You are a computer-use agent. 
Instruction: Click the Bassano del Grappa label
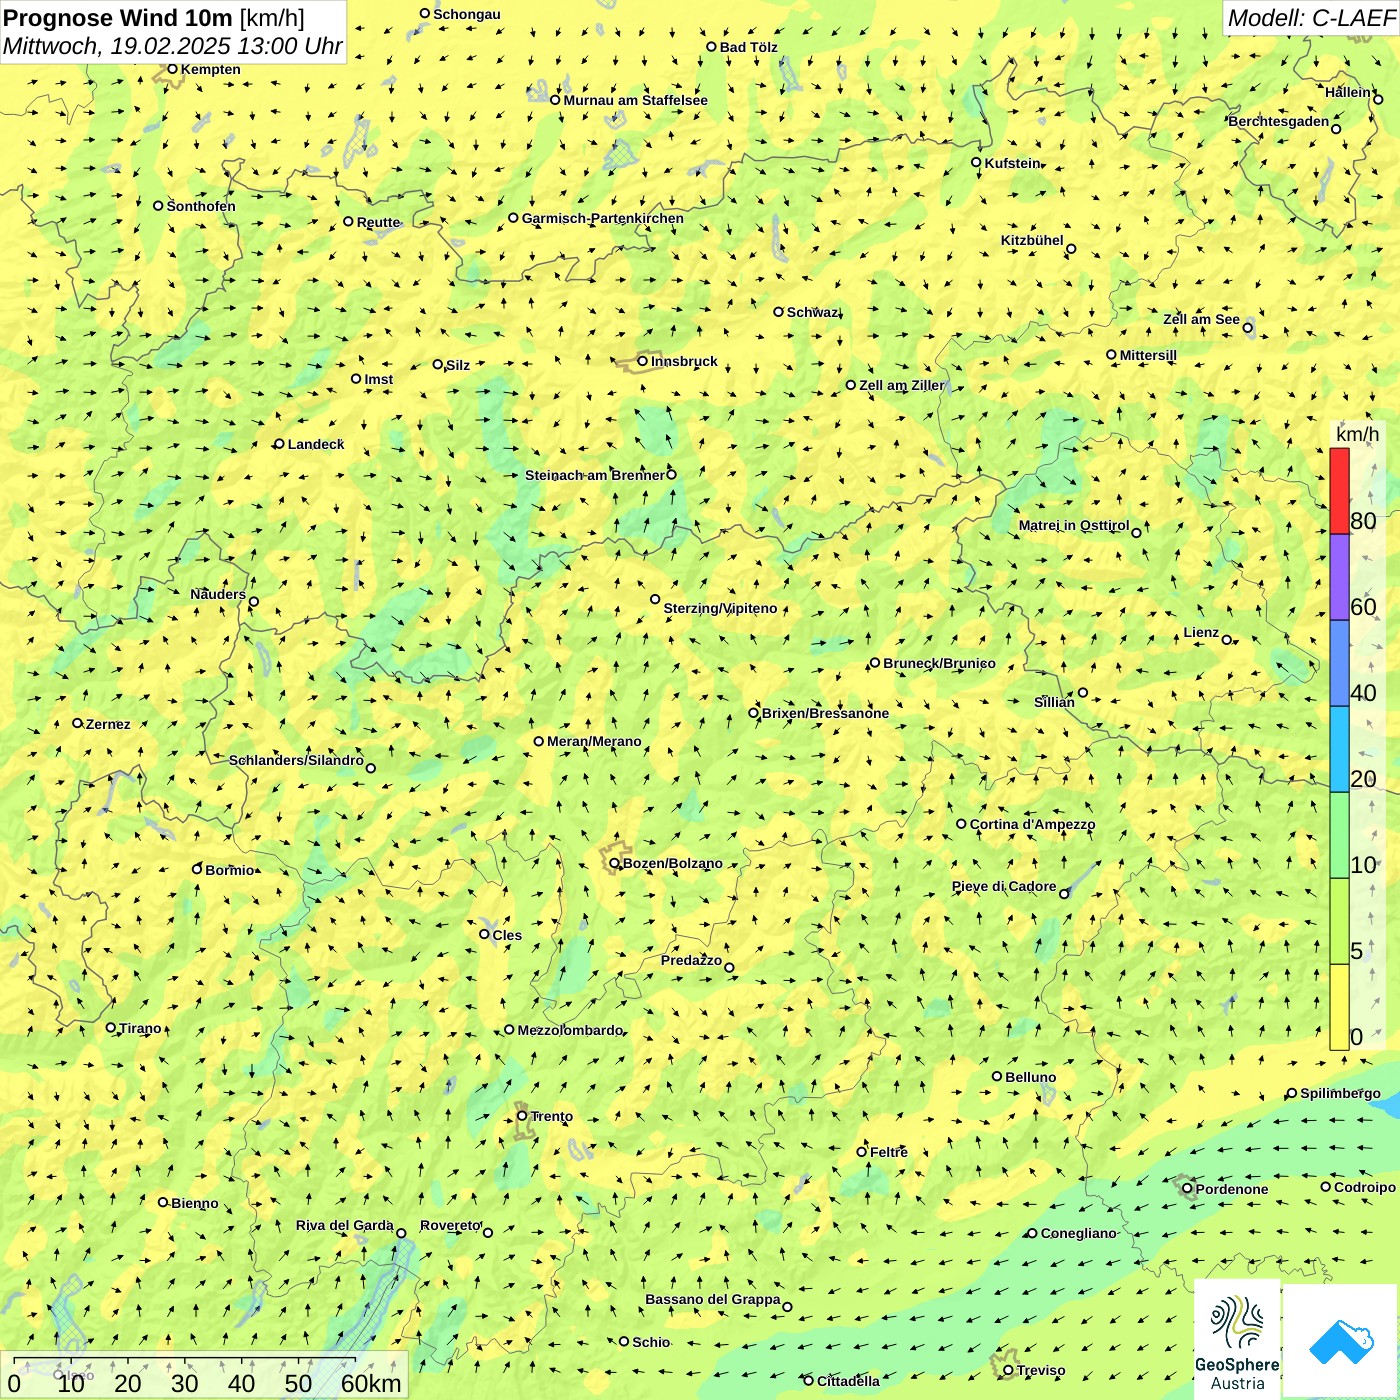pos(713,1299)
